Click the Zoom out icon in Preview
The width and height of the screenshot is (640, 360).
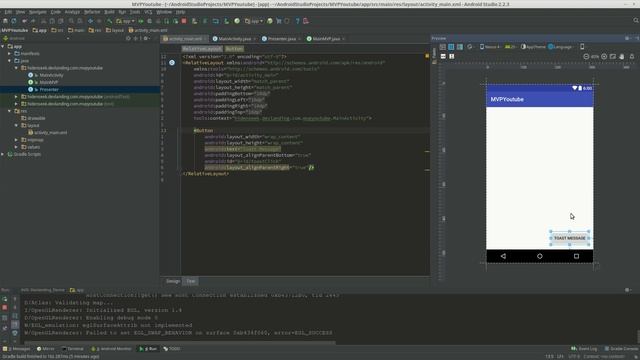586,57
